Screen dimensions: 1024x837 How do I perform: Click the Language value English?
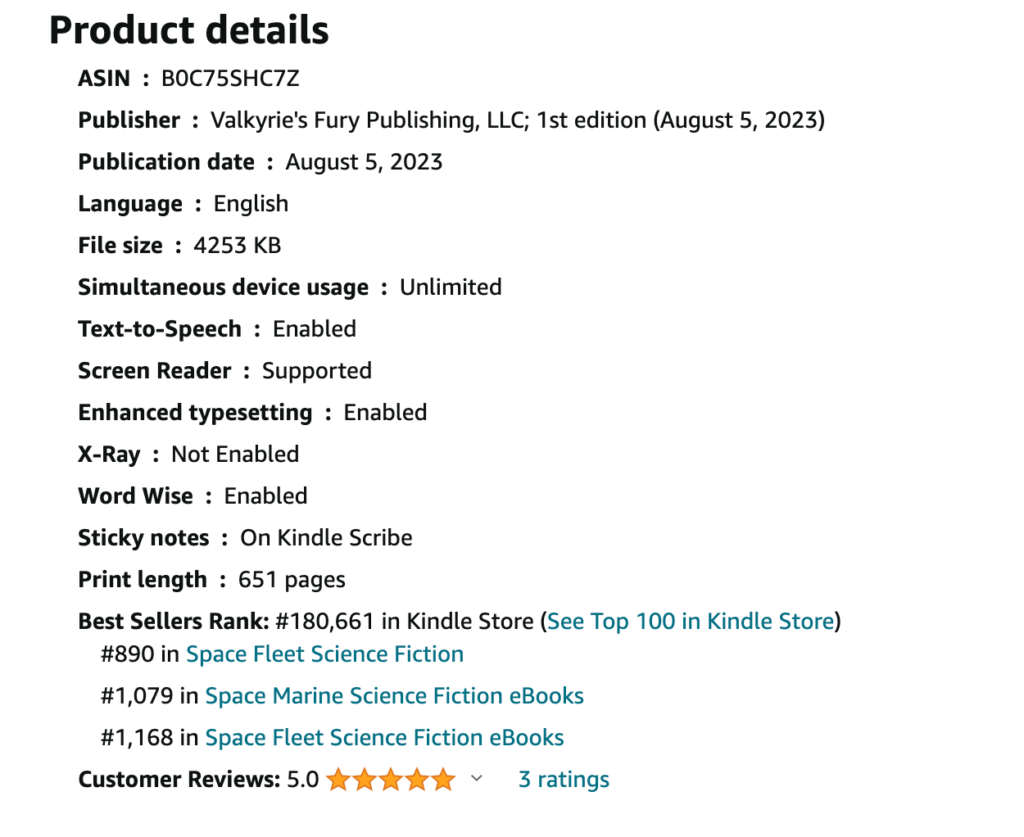(x=251, y=204)
